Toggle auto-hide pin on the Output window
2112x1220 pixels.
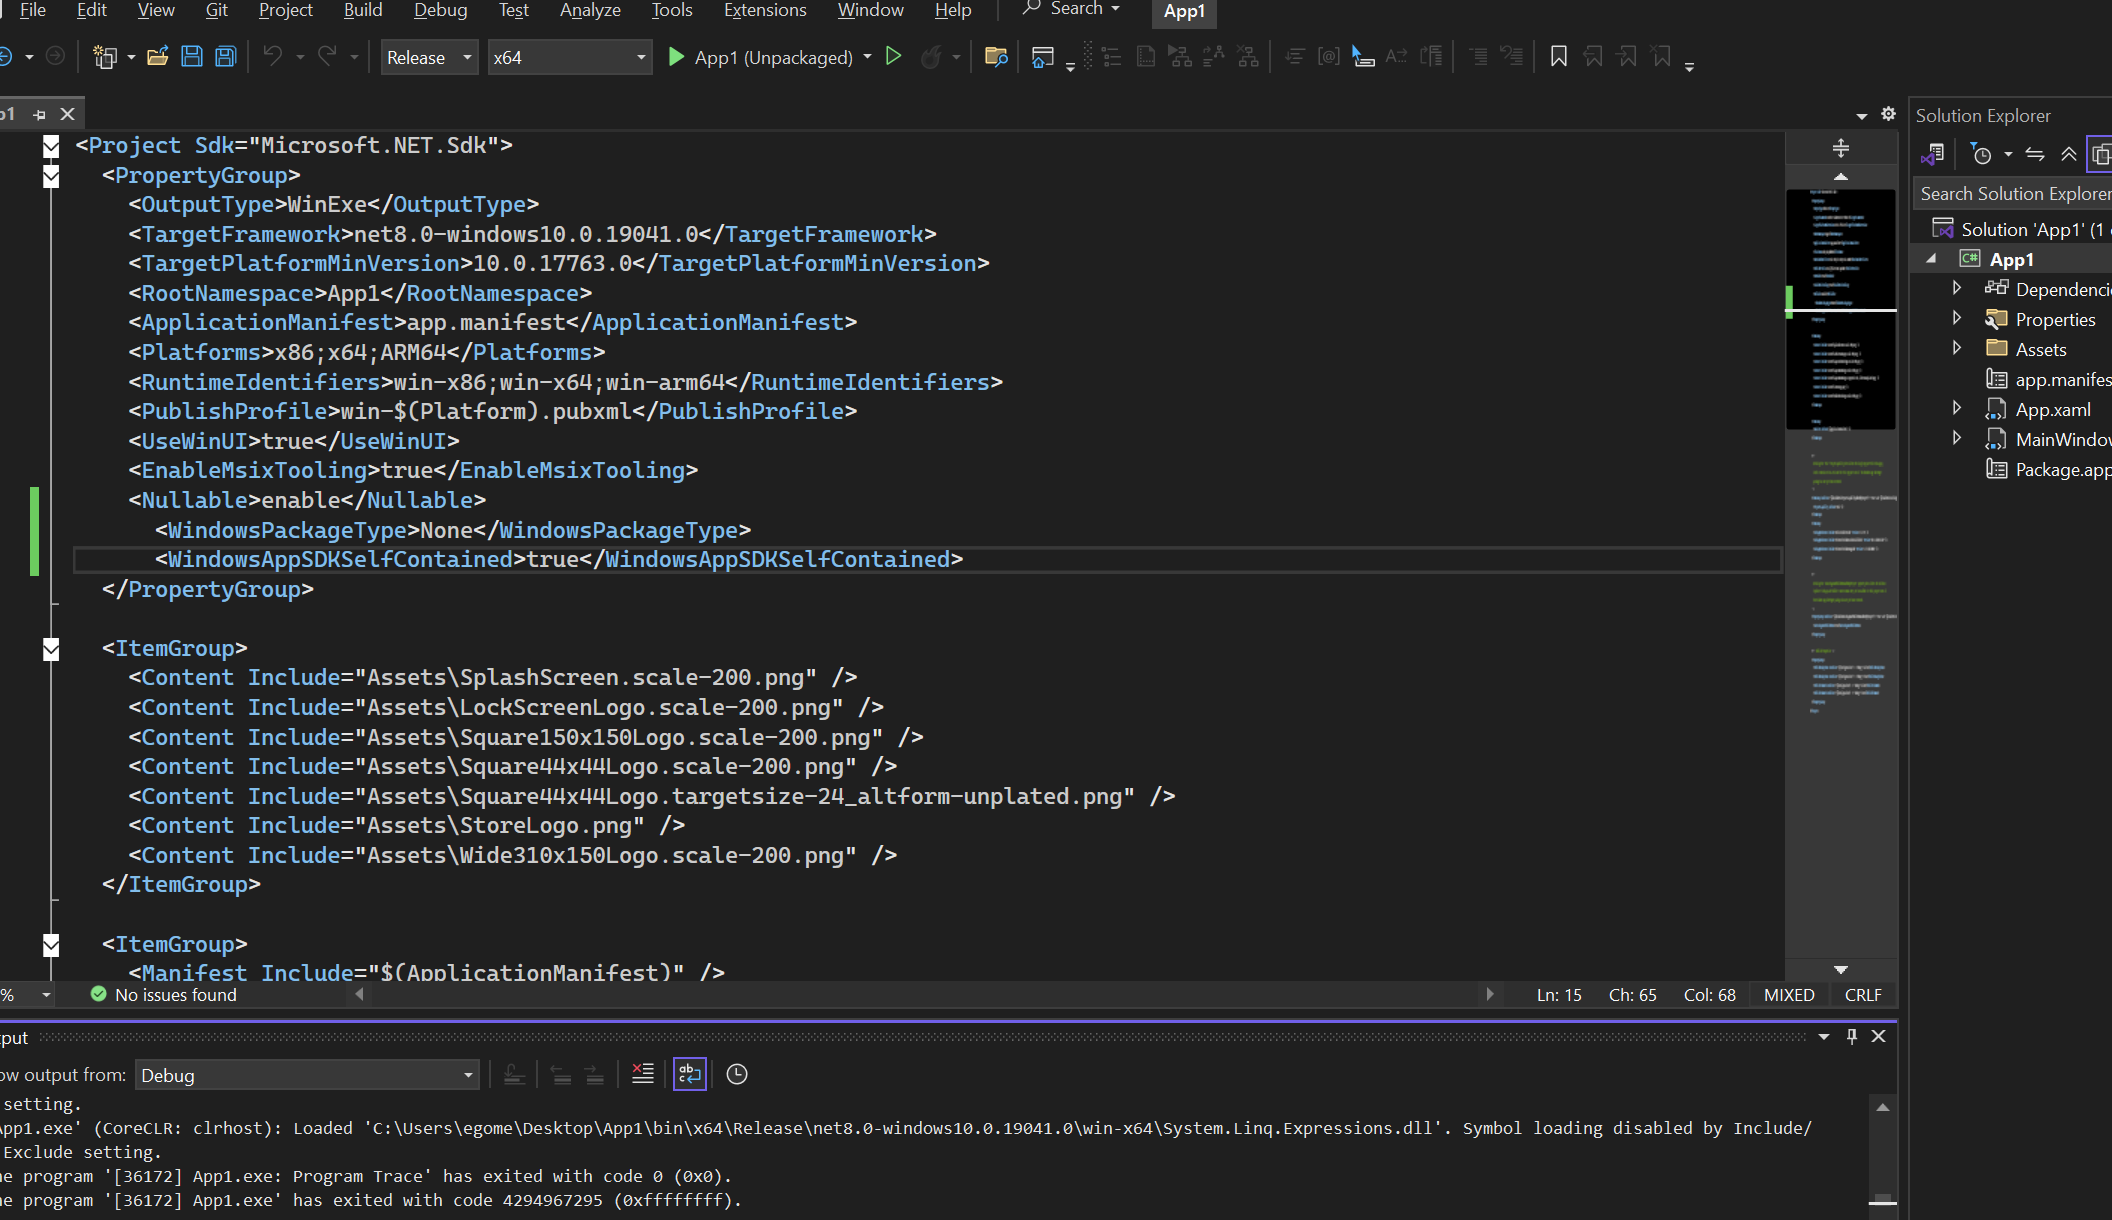click(x=1851, y=1036)
